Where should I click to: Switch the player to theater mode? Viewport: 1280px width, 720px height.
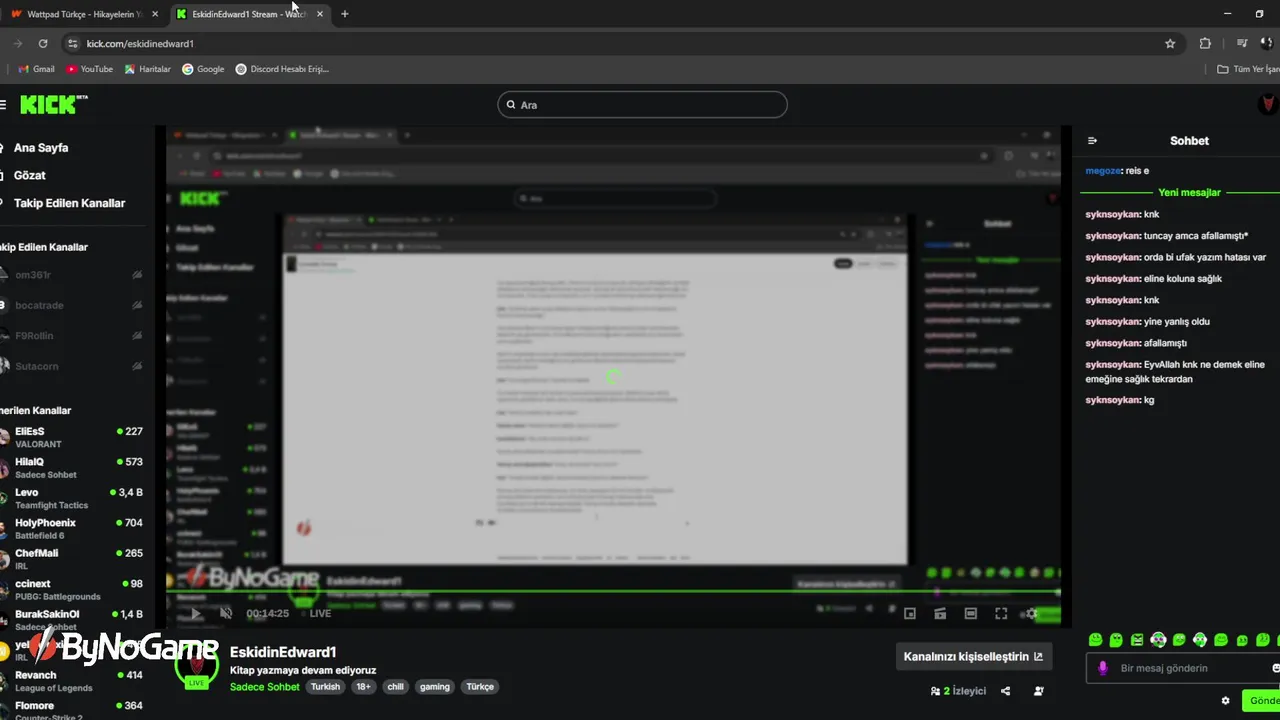point(970,614)
